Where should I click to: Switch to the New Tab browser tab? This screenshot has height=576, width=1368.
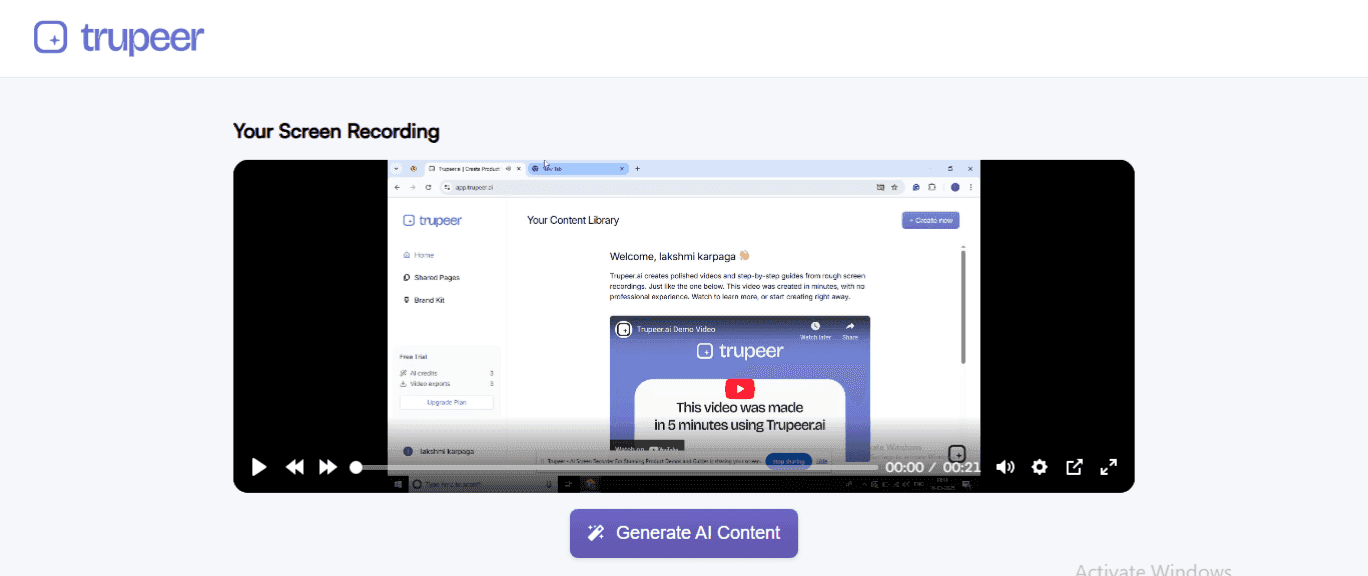578,168
